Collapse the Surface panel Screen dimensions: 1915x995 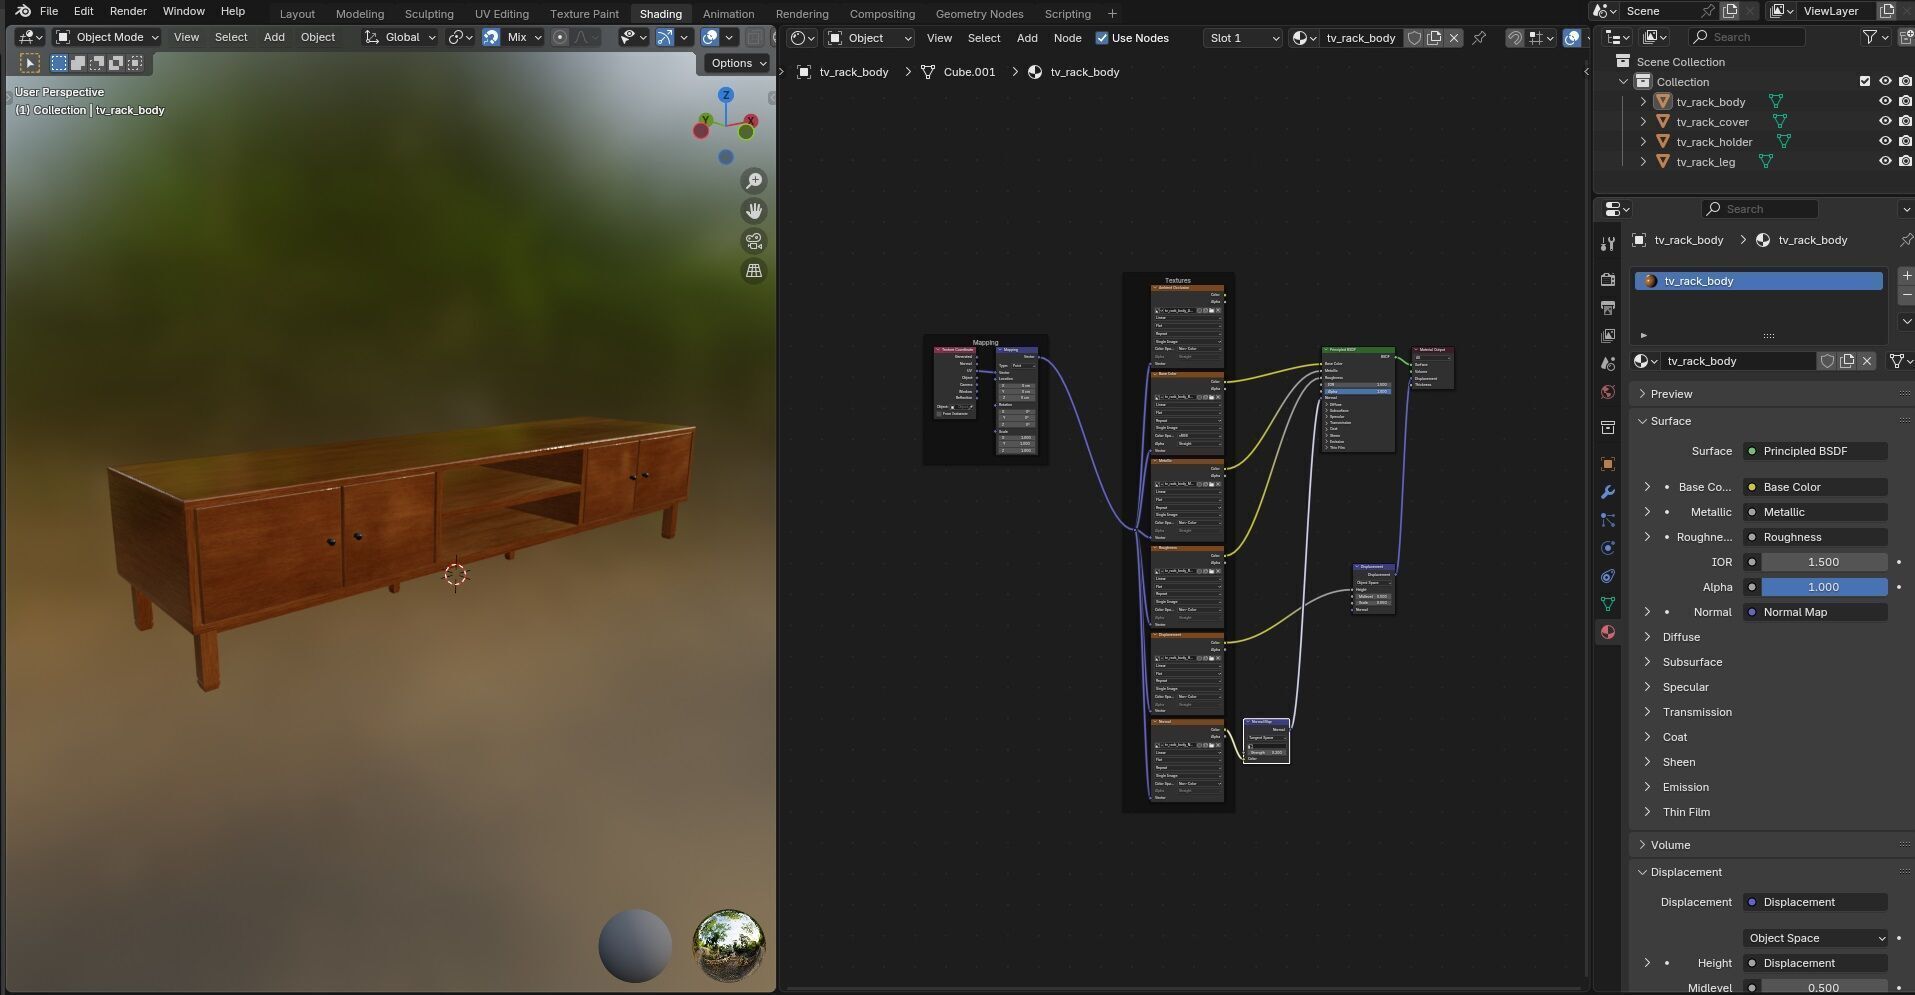pos(1671,421)
